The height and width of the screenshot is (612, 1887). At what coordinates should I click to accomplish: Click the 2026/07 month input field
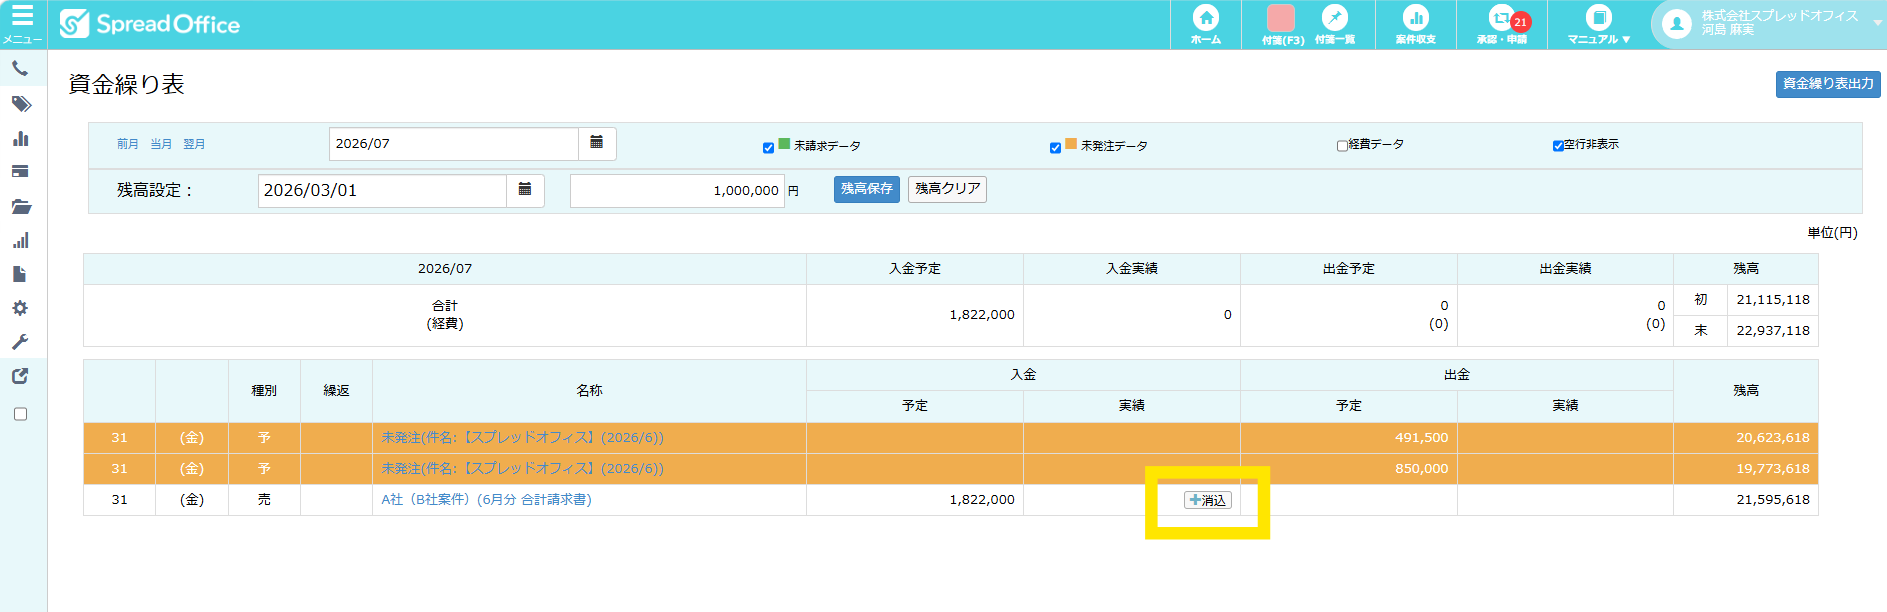454,143
